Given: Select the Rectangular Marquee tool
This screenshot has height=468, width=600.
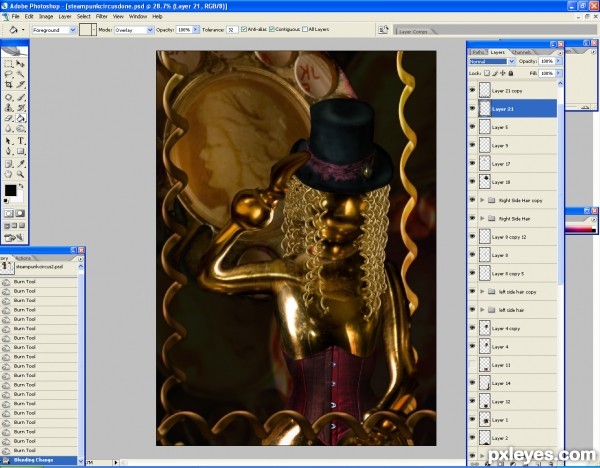Looking at the screenshot, I should pyautogui.click(x=8, y=64).
